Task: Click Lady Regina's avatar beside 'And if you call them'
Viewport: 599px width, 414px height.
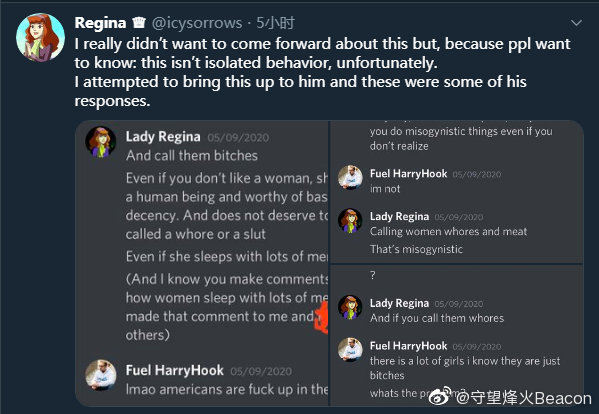Action: click(350, 307)
